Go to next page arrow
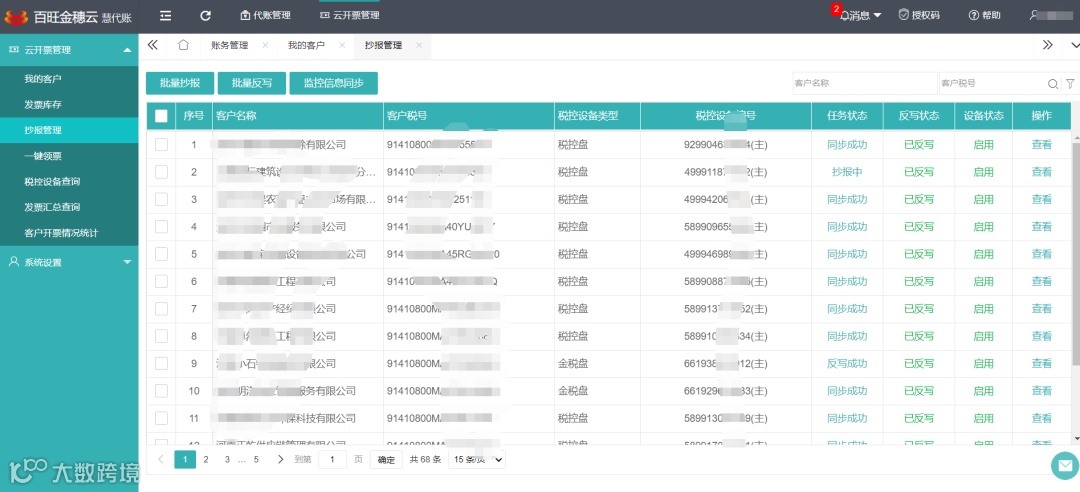The height and width of the screenshot is (492, 1080). coord(280,459)
